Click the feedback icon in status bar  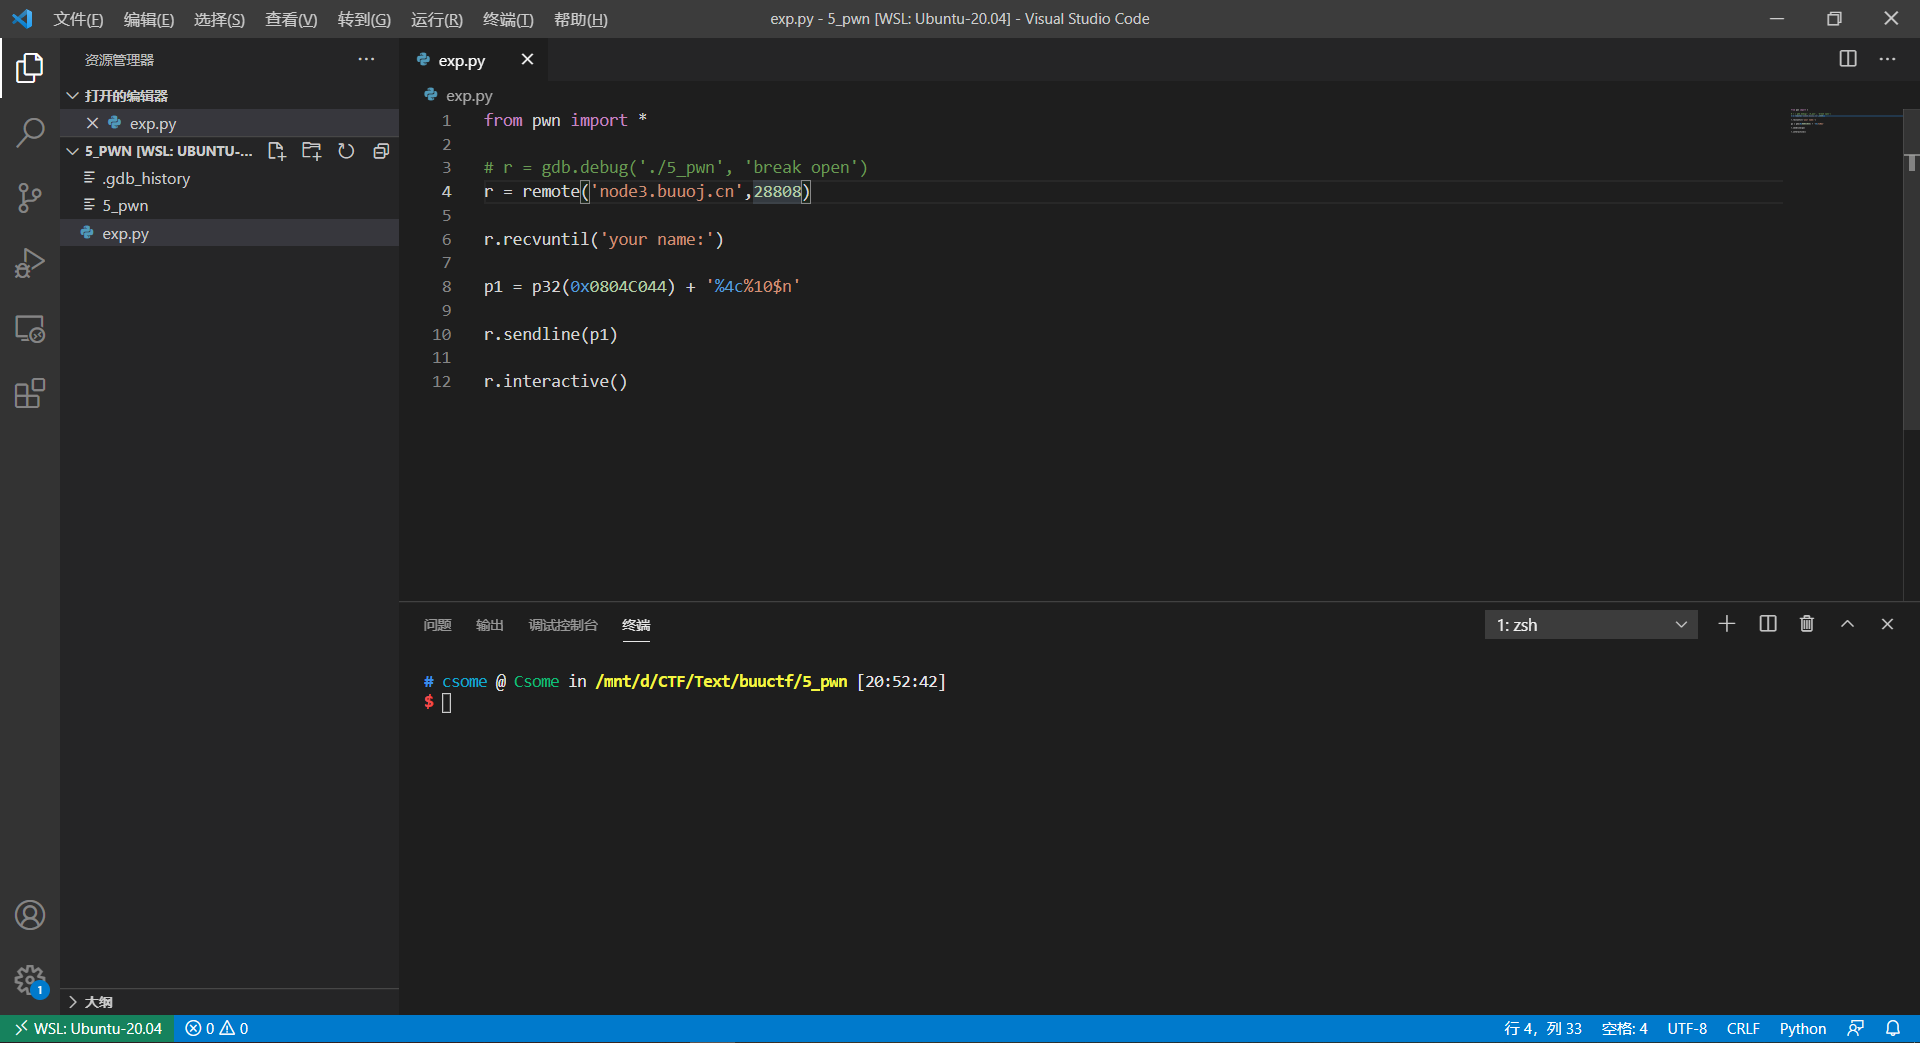(x=1856, y=1028)
